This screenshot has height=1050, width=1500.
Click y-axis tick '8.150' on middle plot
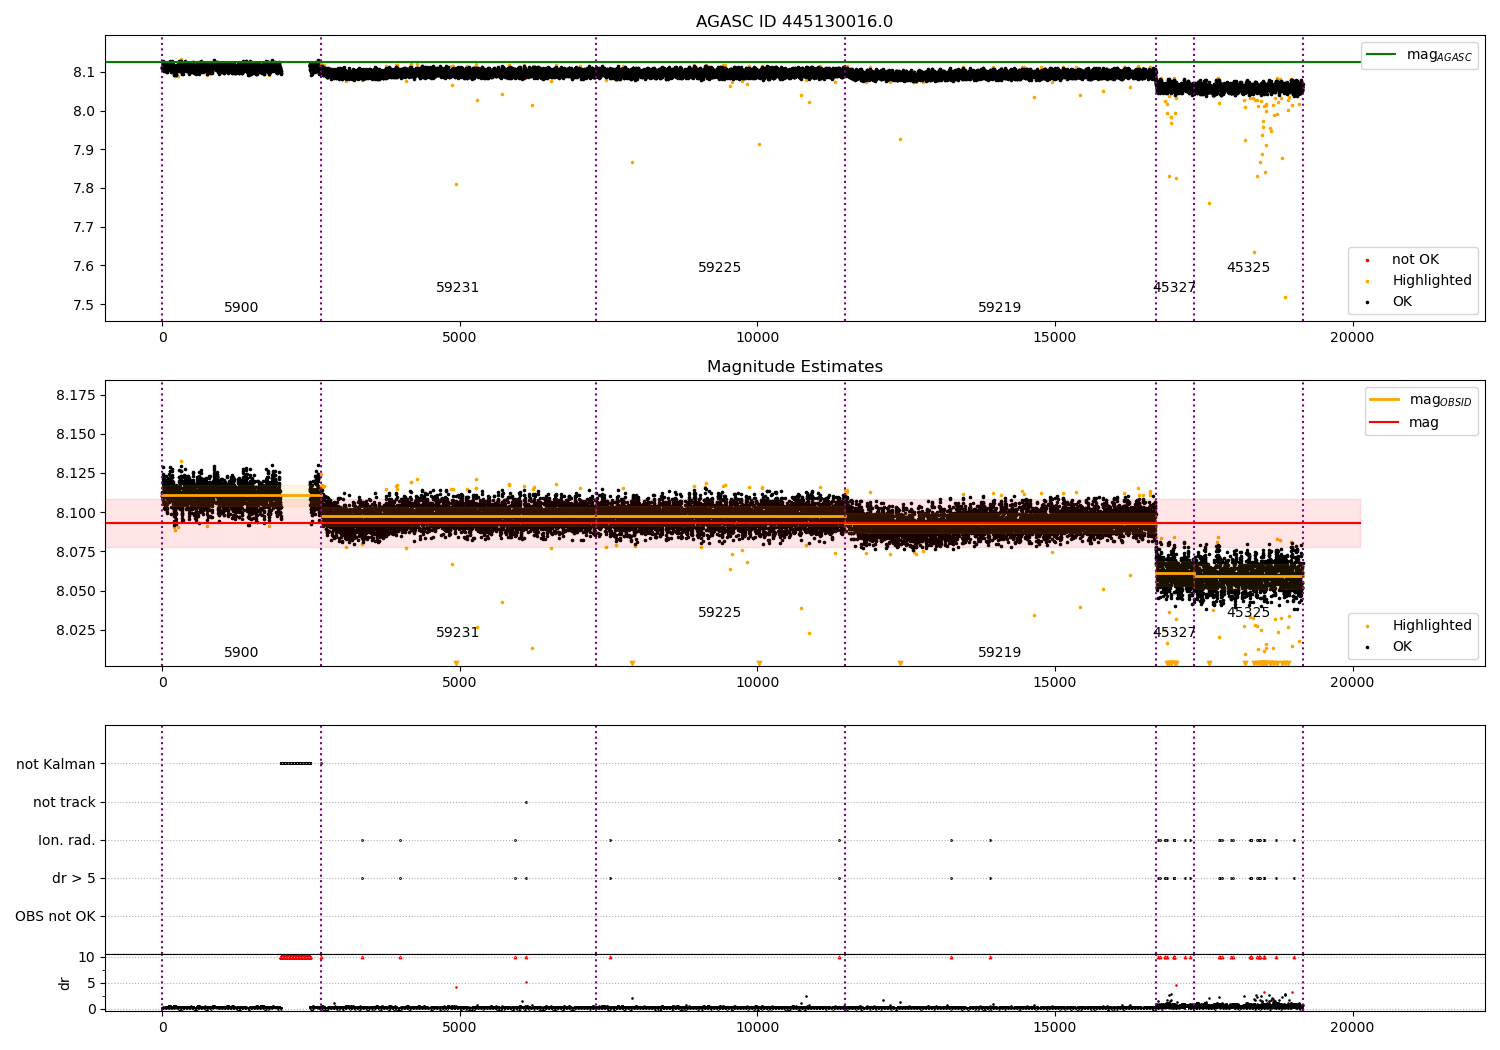tap(76, 435)
